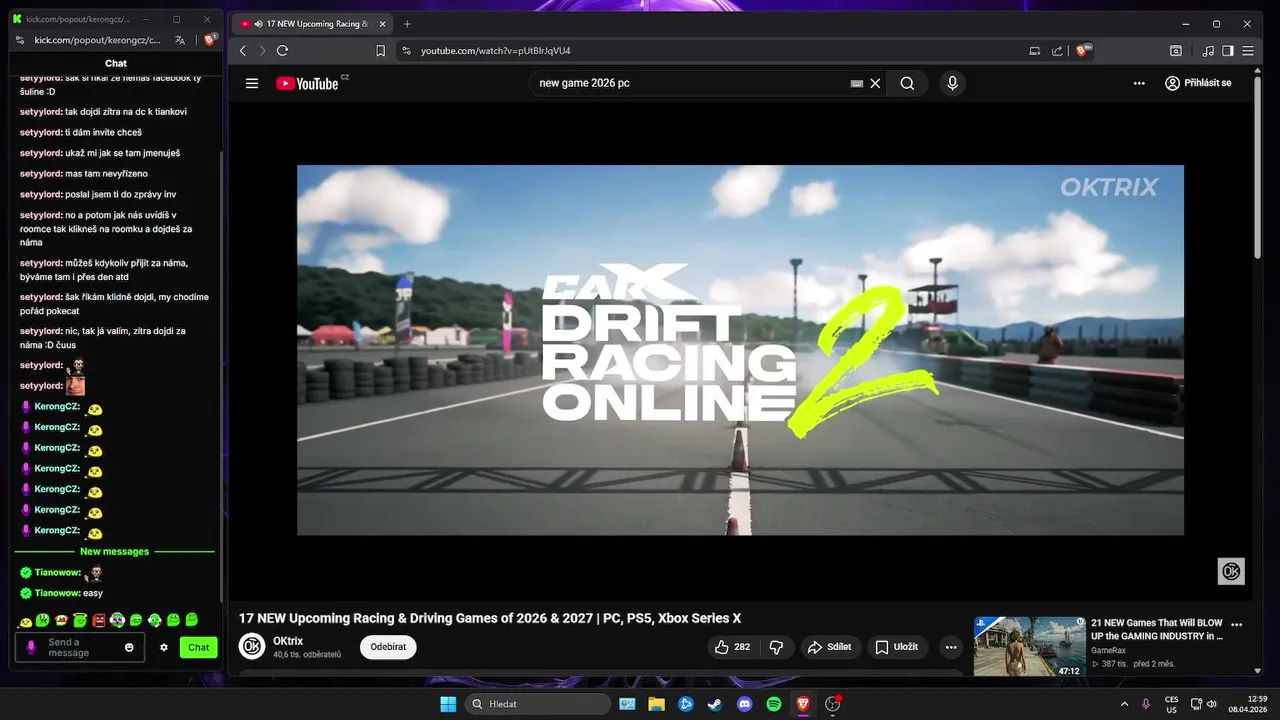Open the OKtrix channel name link
Viewport: 1280px width, 720px height.
(x=288, y=641)
